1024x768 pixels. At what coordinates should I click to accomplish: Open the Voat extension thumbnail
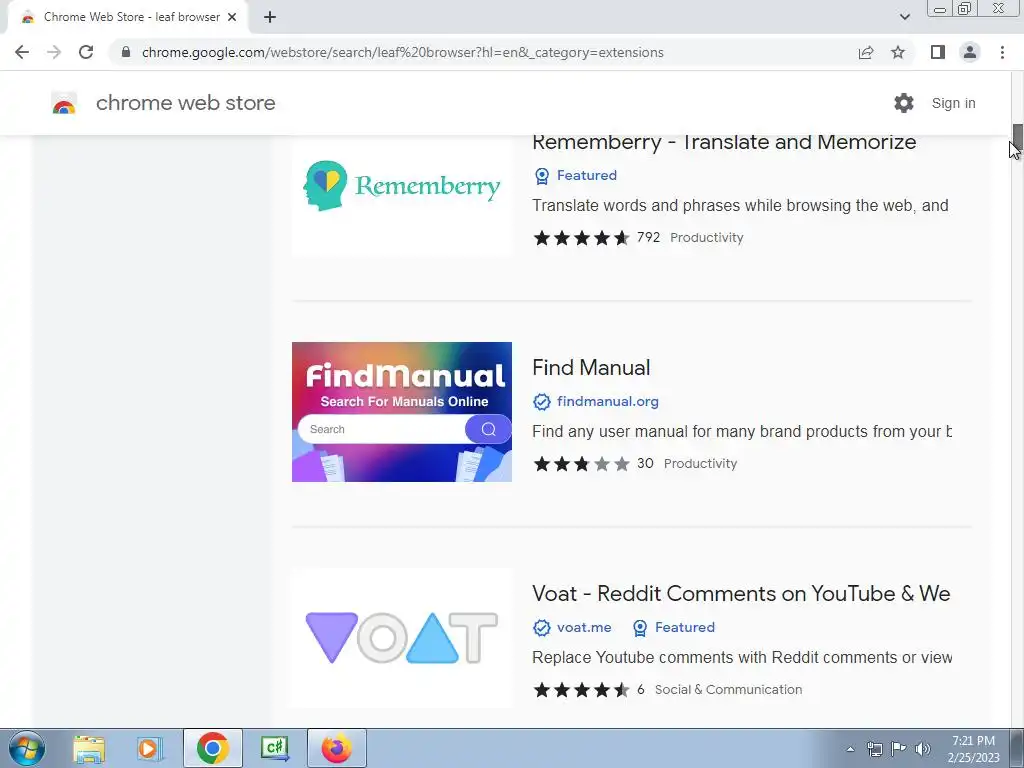click(x=402, y=638)
